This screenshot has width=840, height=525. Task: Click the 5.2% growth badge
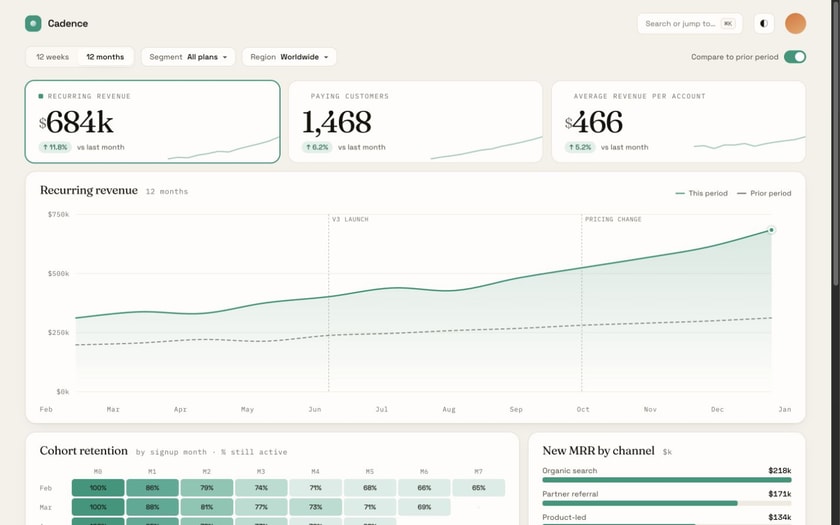[x=580, y=147]
